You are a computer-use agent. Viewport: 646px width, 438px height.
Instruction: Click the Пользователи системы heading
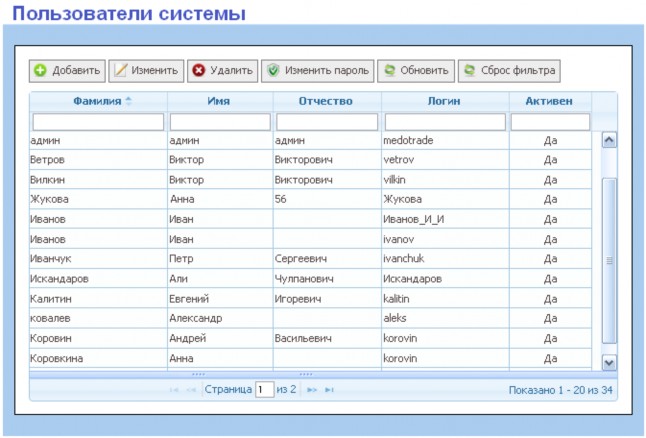coord(129,14)
